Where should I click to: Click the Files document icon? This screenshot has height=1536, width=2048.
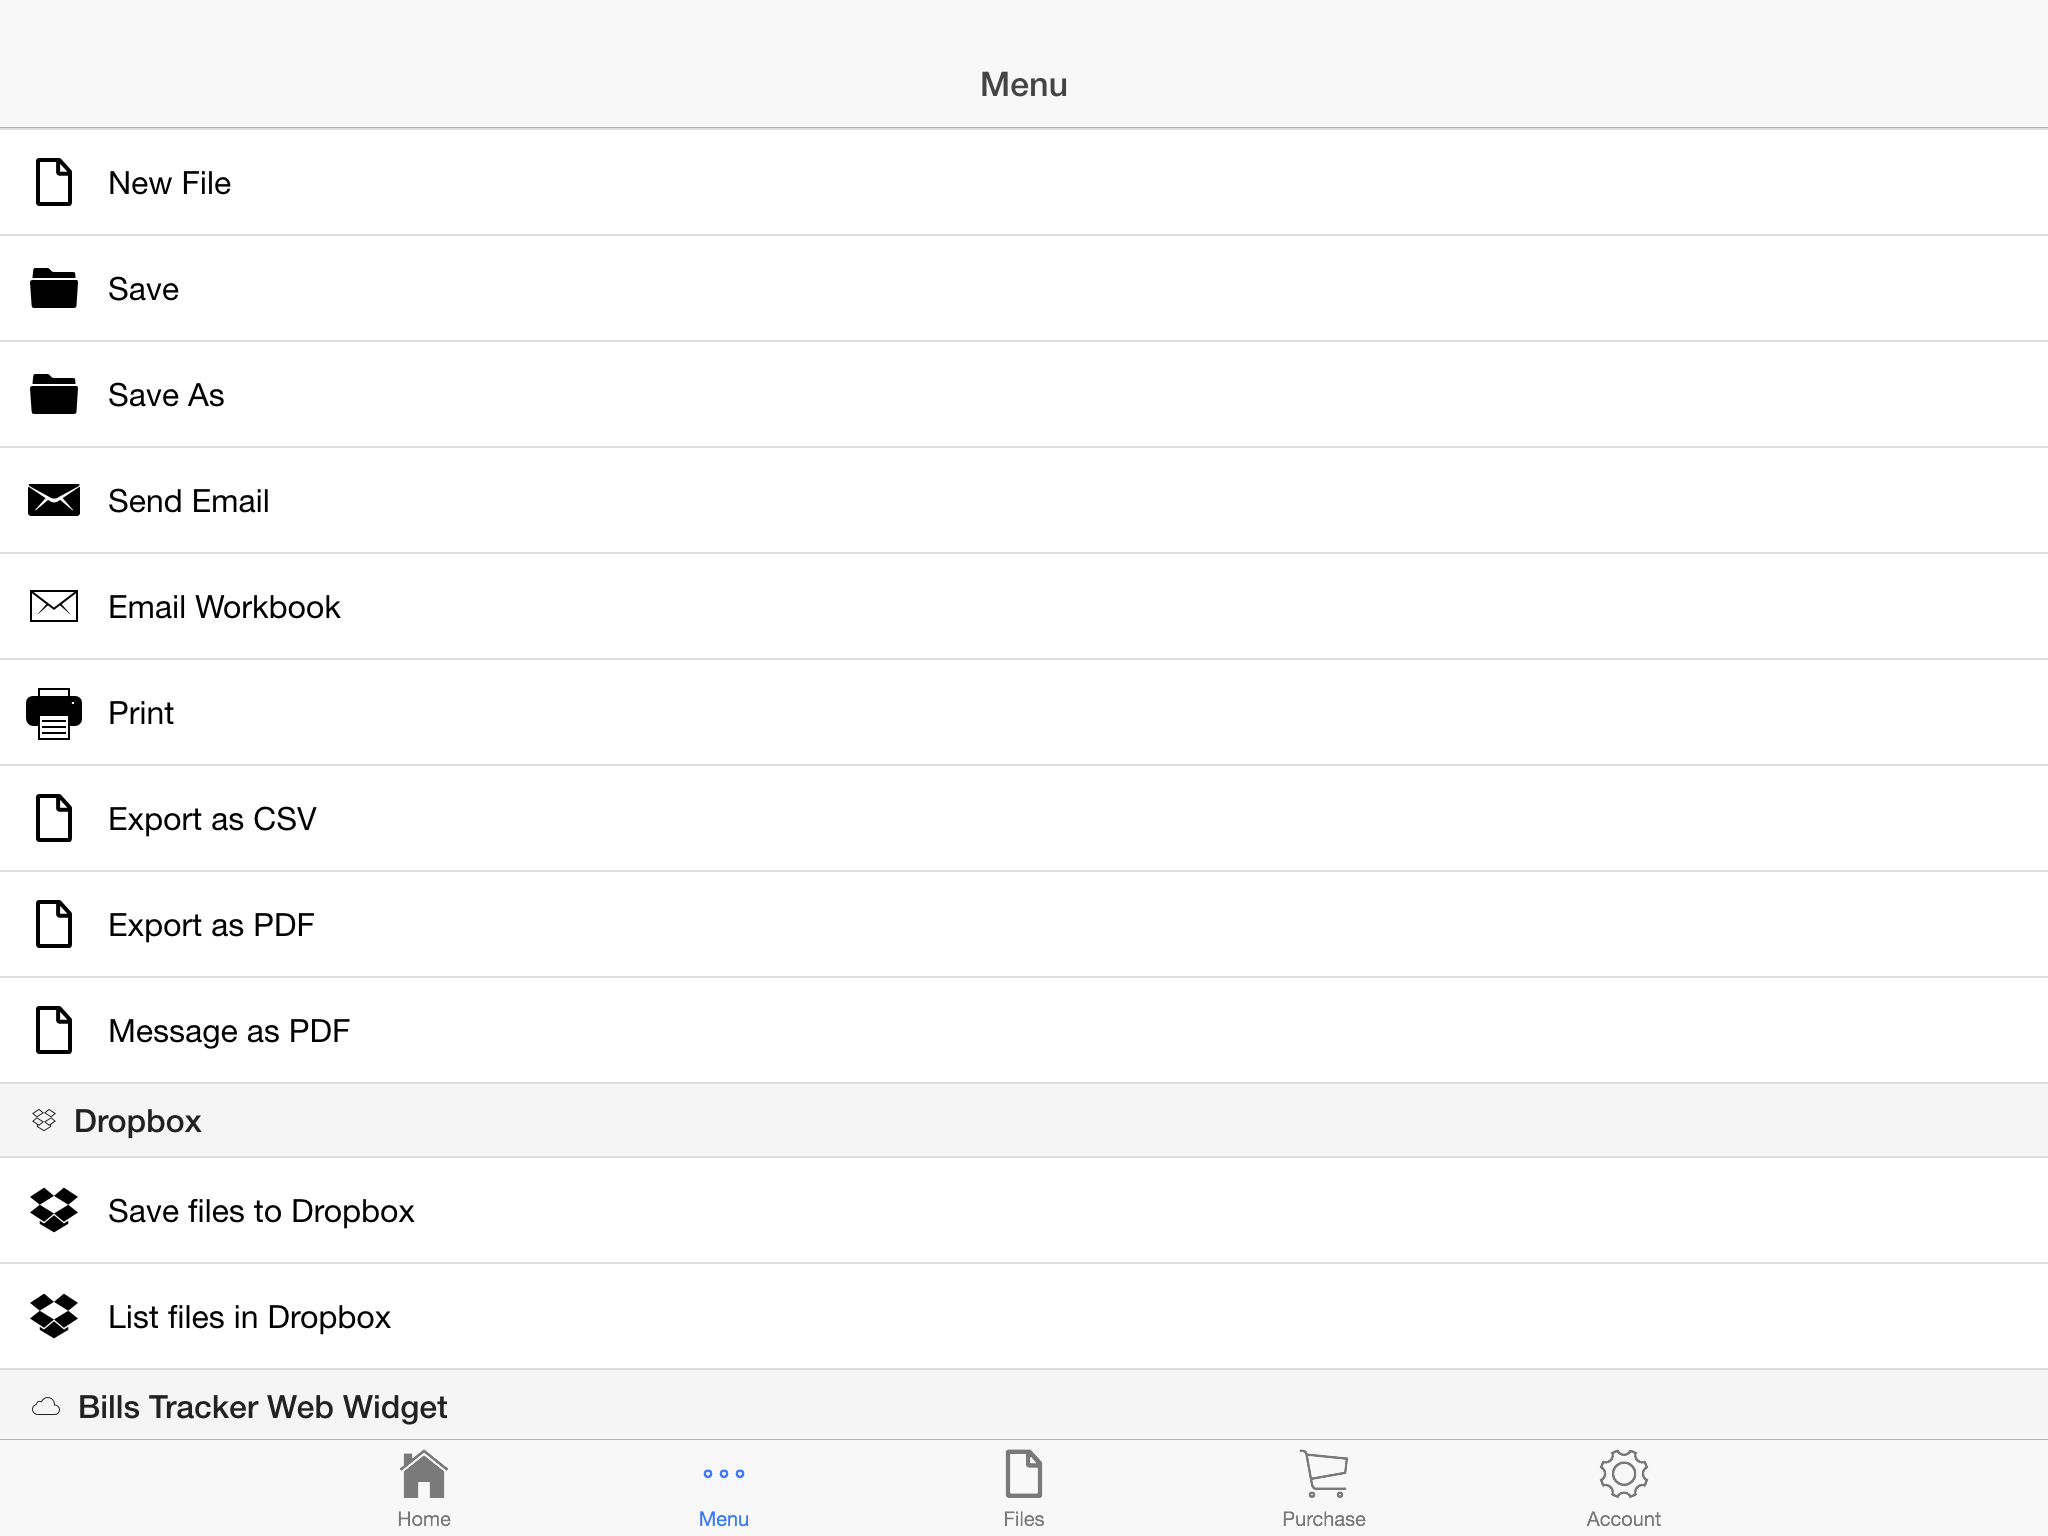click(x=1024, y=1474)
